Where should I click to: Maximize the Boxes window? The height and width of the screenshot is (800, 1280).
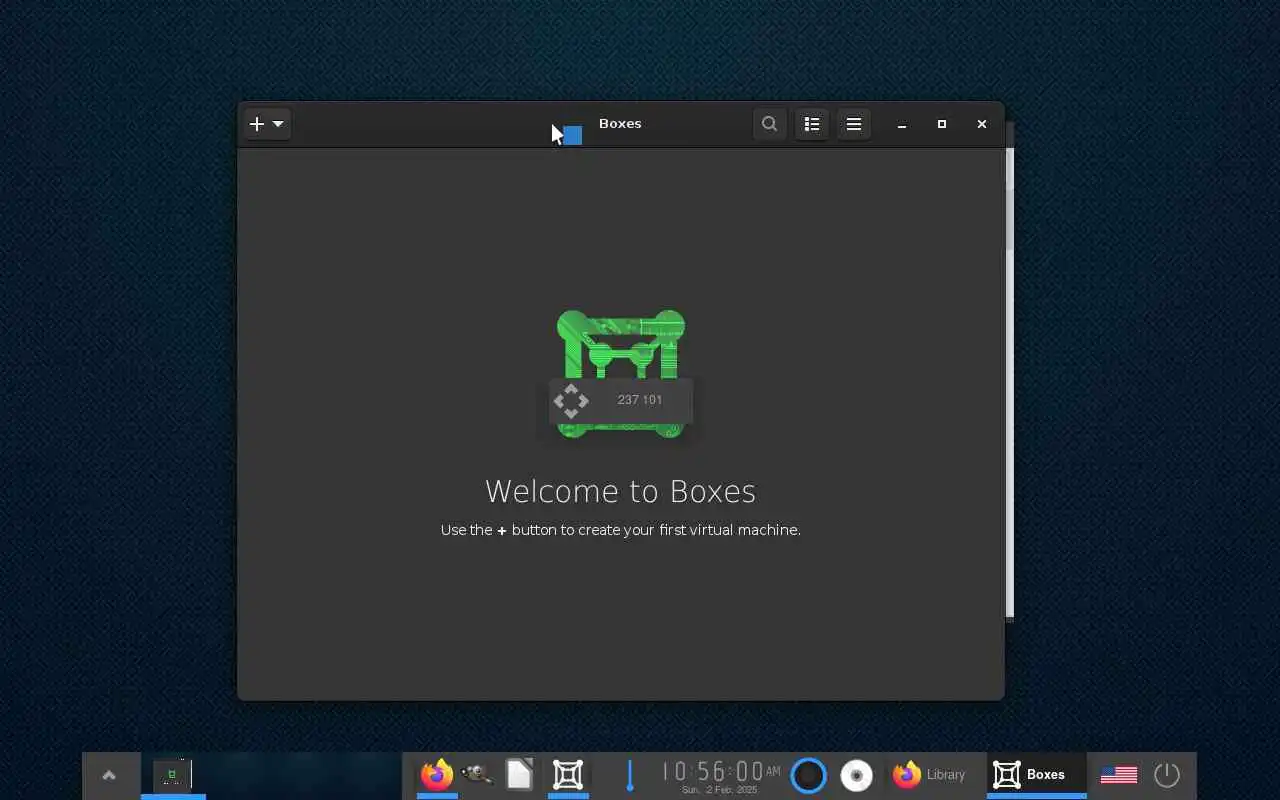[942, 124]
